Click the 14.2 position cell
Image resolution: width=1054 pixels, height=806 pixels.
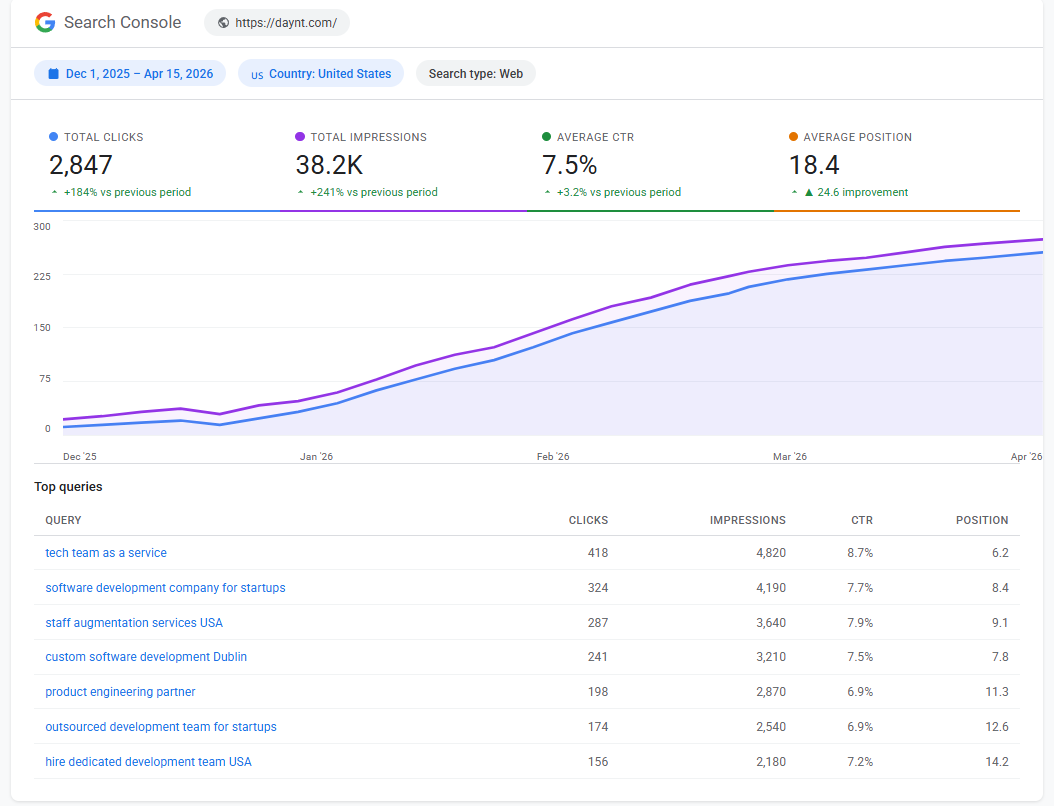pos(997,762)
